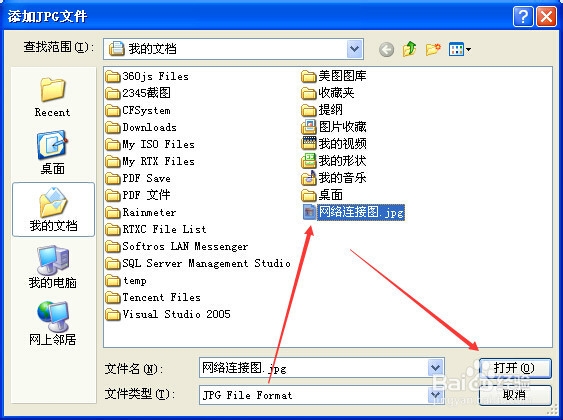Select the 美图图库 folder
This screenshot has height=420, width=563.
(x=334, y=76)
